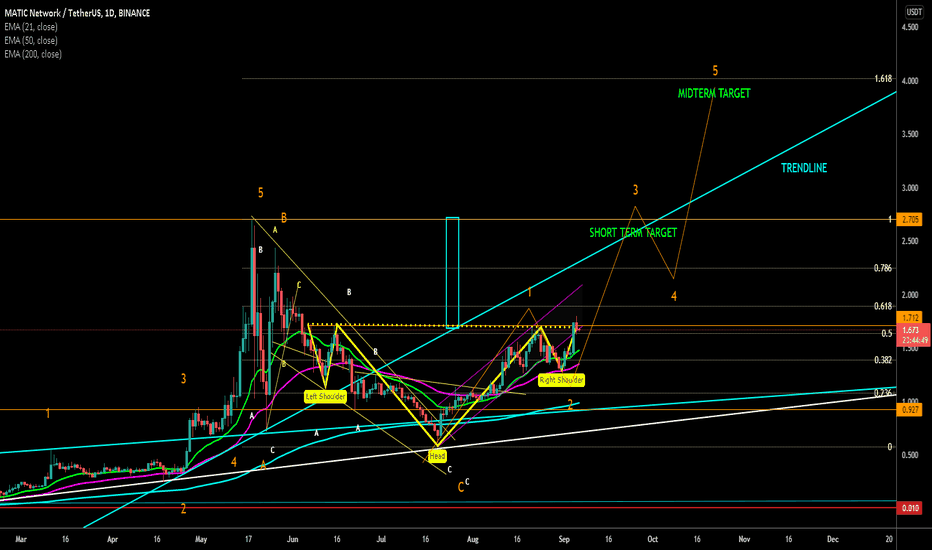Click the USDT currency button
This screenshot has width=932, height=550.
click(x=914, y=12)
